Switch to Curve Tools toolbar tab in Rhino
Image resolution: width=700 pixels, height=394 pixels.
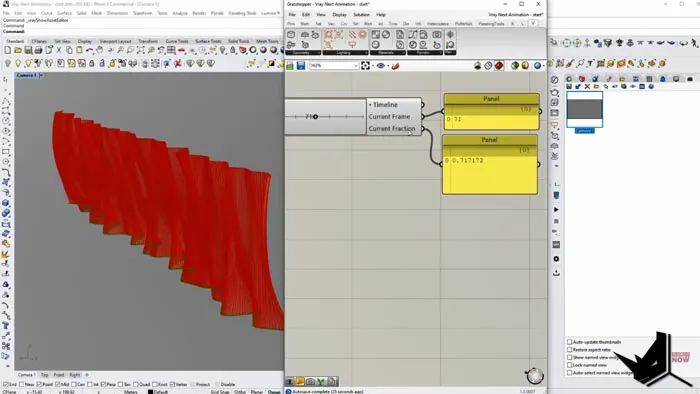coord(177,41)
